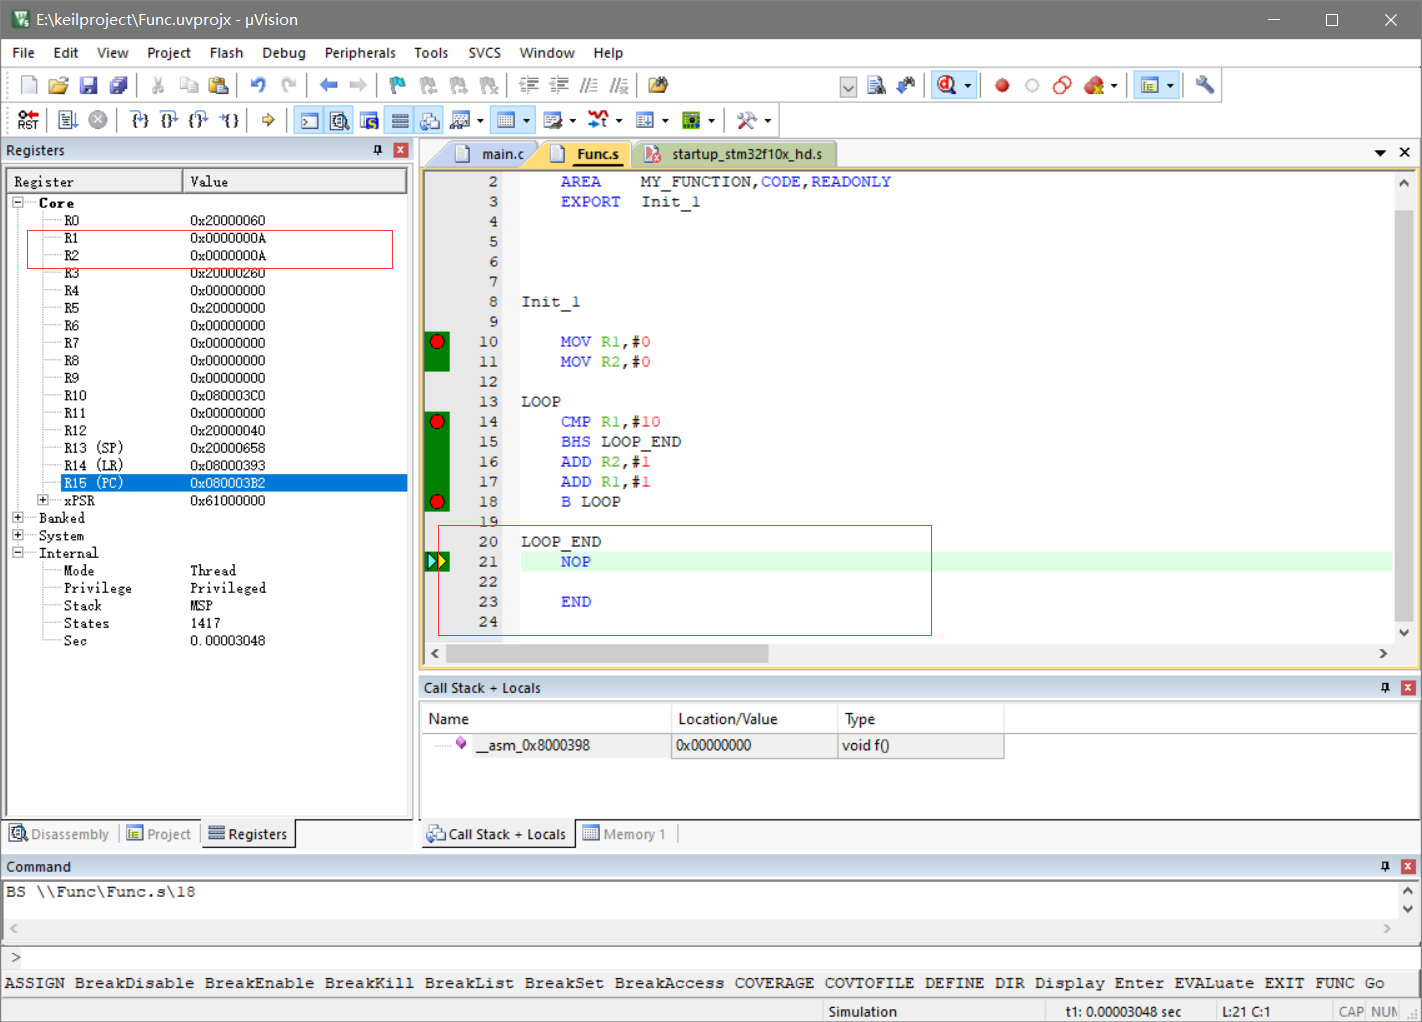1422x1022 pixels.
Task: Toggle the breakpoint on line 10
Action: 437,342
